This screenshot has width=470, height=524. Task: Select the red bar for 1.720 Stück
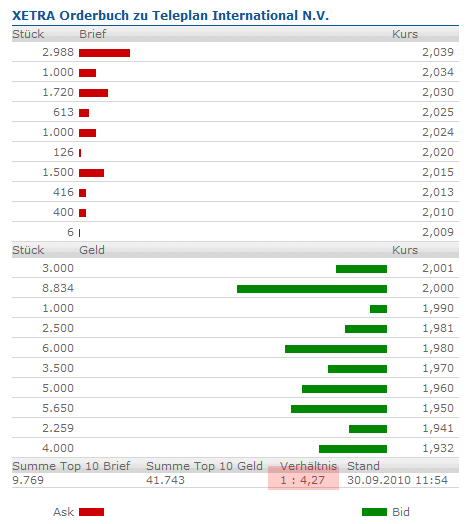(93, 93)
